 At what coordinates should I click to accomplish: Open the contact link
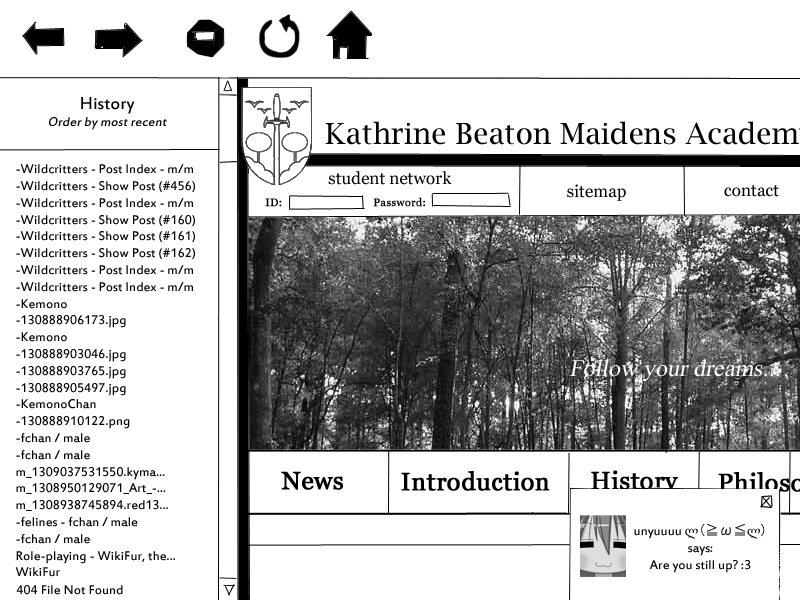pos(750,191)
